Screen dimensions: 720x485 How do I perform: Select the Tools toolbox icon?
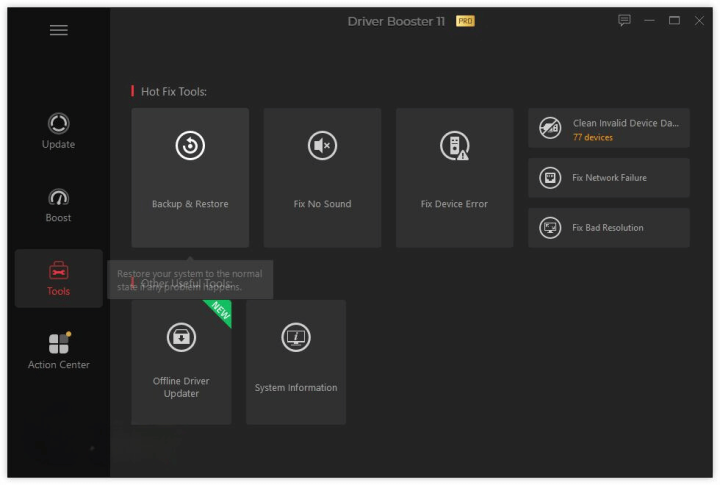(x=59, y=271)
